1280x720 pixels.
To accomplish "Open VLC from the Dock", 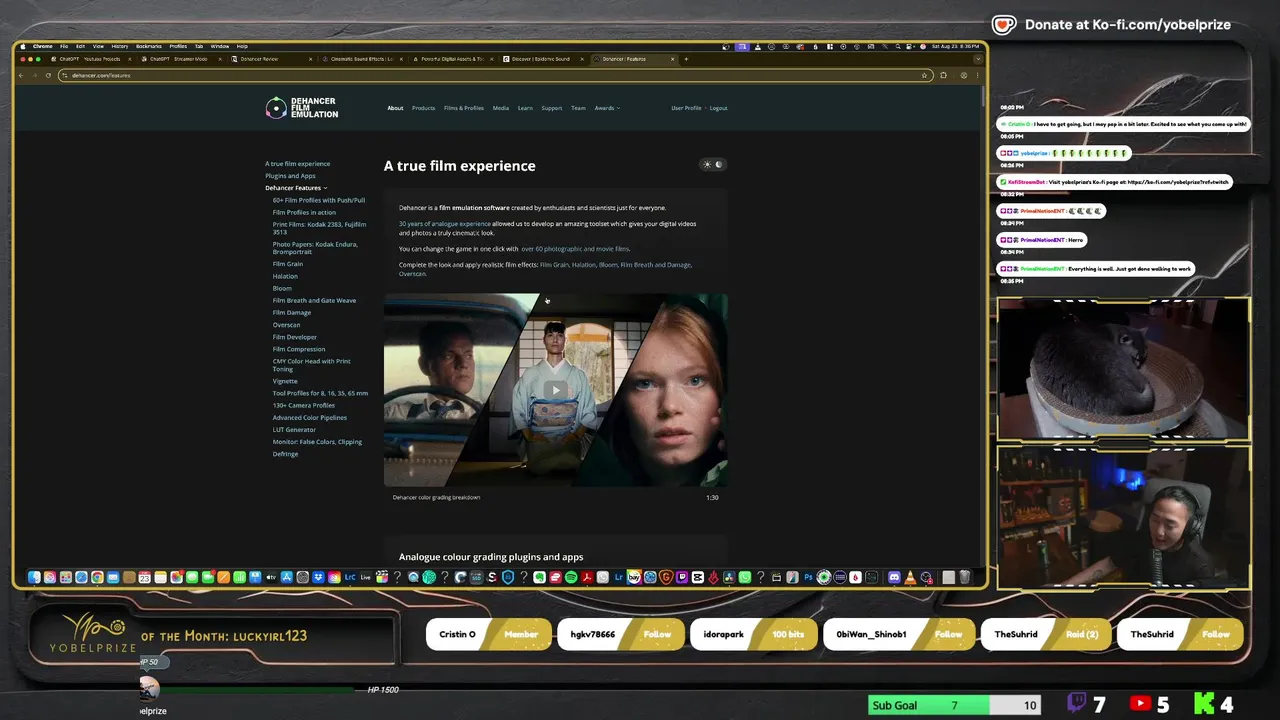I will tap(910, 577).
